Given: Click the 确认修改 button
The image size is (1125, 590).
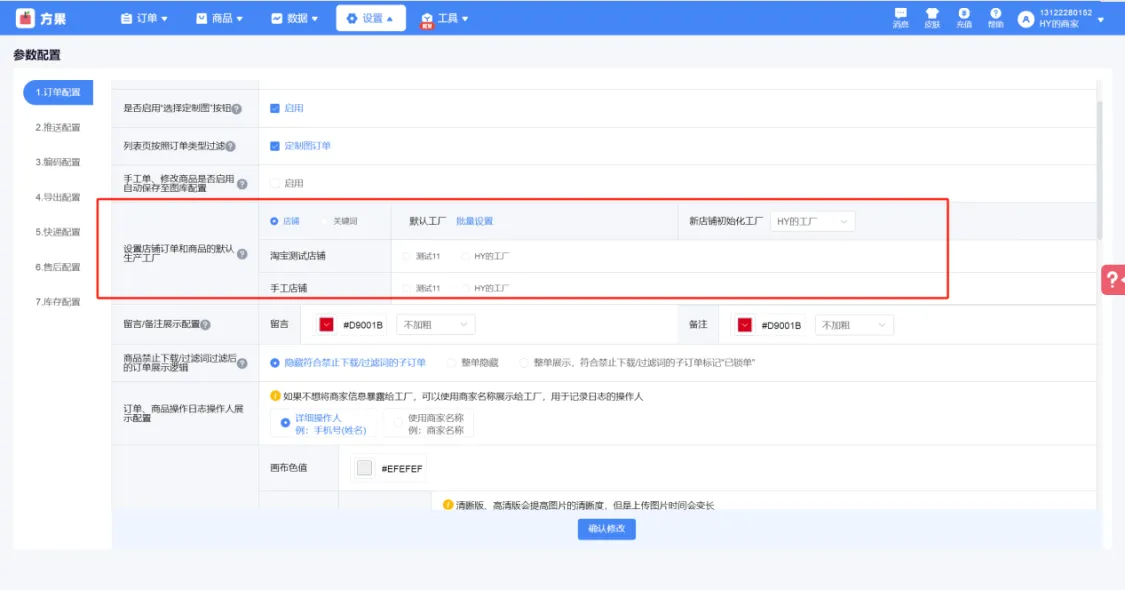Looking at the screenshot, I should coord(606,529).
